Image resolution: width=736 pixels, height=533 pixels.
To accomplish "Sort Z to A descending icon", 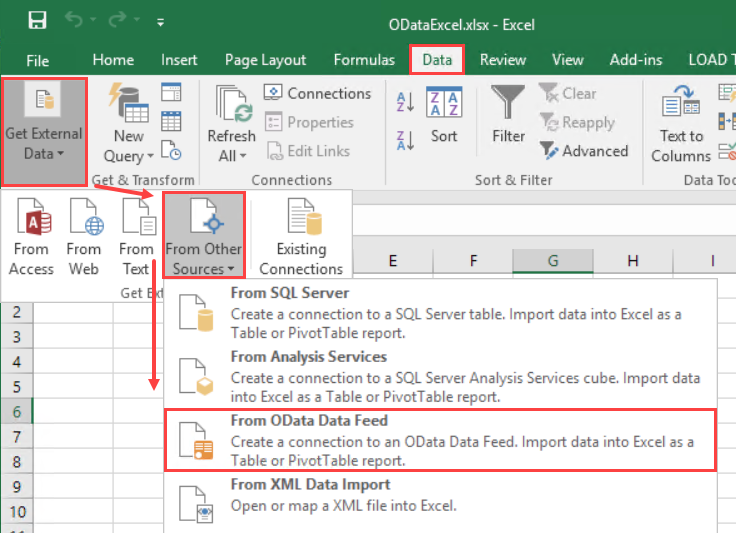I will tap(406, 140).
